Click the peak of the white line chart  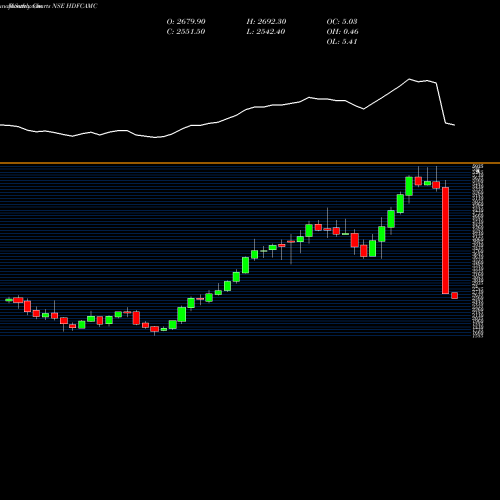point(409,79)
